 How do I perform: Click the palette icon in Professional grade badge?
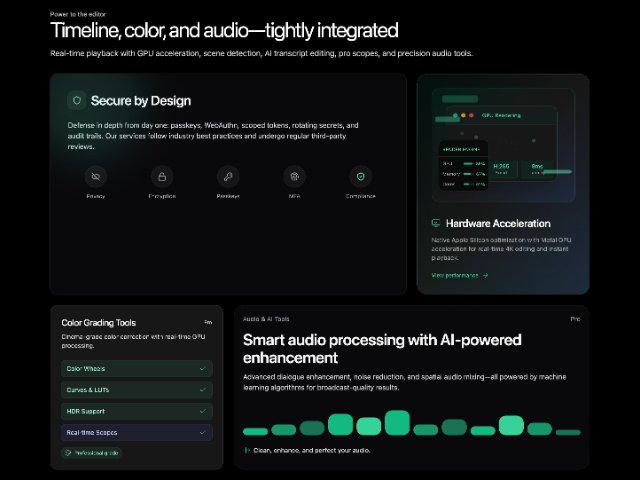pos(68,453)
